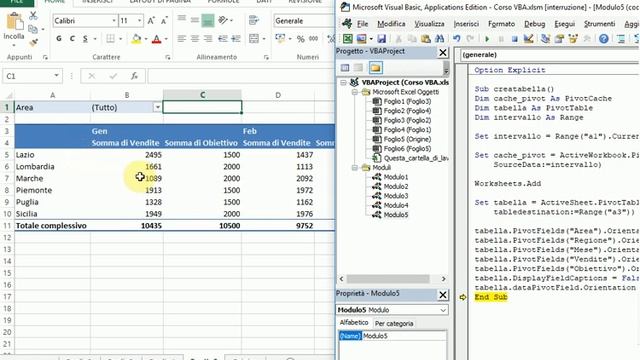
Task: Apply the red font color
Action: [x=156, y=39]
